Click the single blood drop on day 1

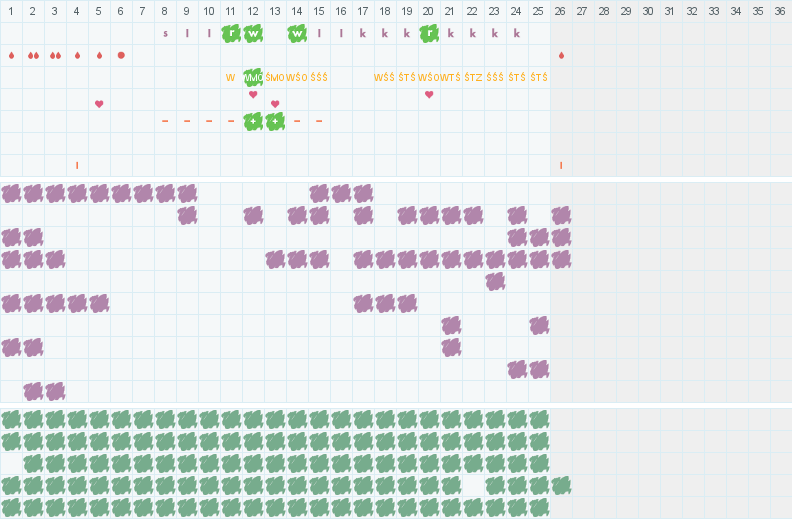click(x=11, y=55)
